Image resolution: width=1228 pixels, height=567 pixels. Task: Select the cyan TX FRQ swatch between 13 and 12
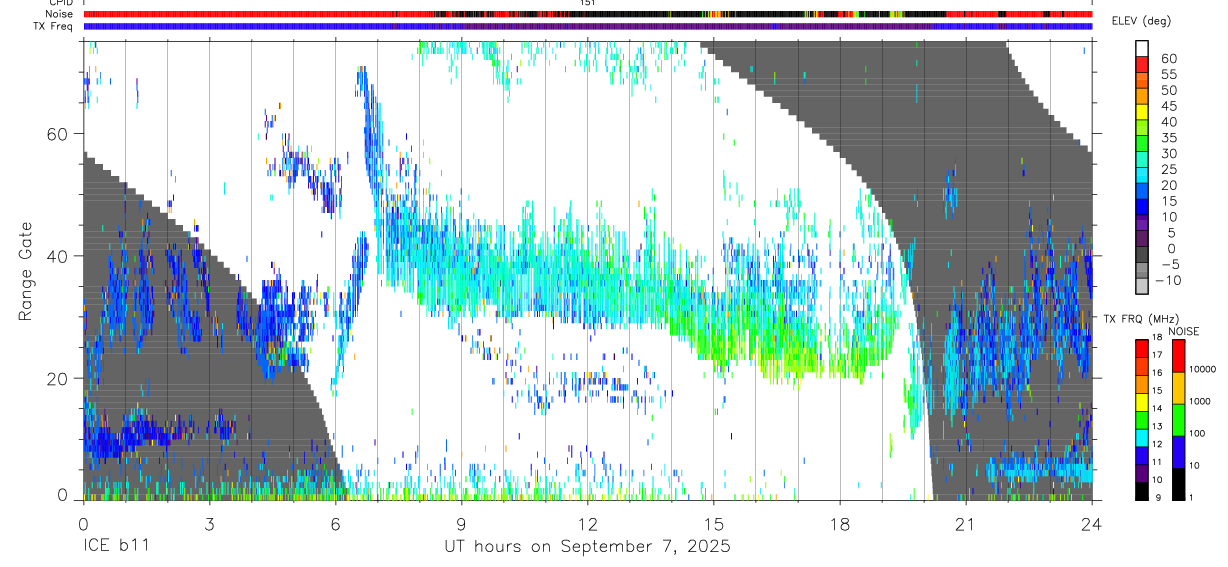point(1142,436)
